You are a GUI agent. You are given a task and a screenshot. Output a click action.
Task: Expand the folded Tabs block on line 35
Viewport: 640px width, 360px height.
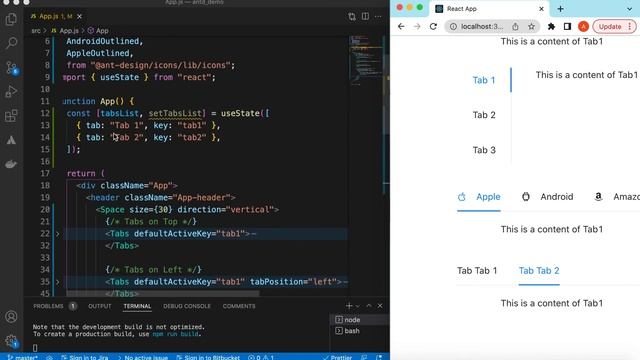click(58, 282)
